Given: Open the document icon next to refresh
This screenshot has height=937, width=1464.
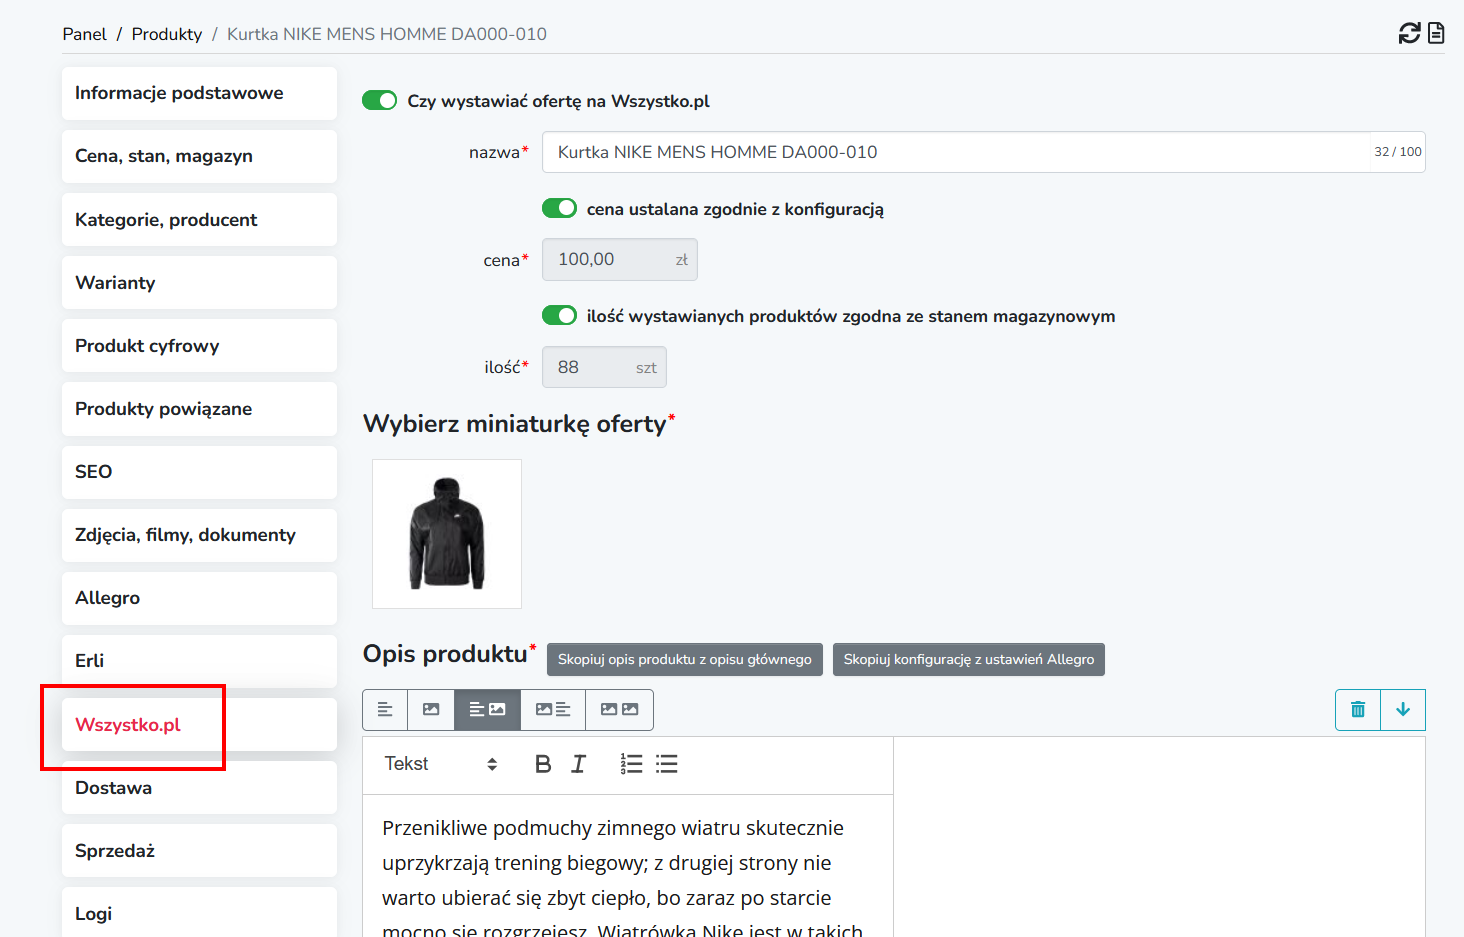Looking at the screenshot, I should [1436, 33].
